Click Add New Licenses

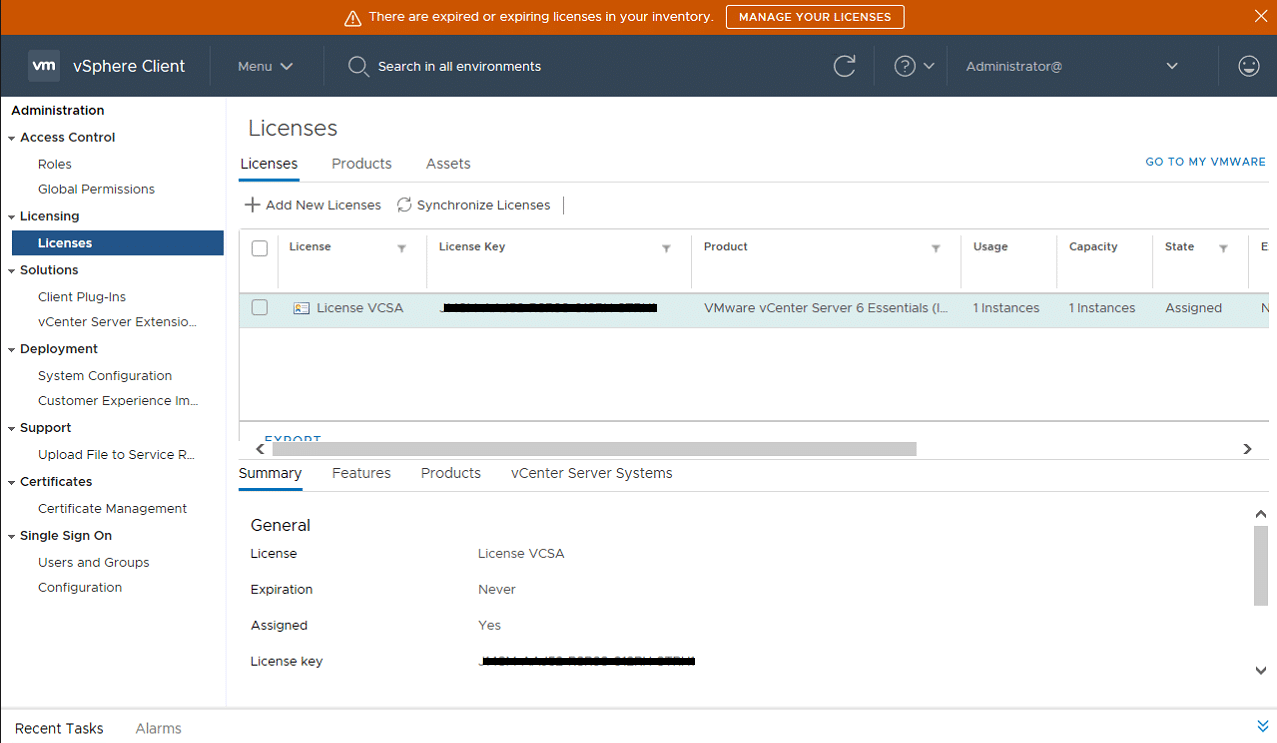pos(313,205)
